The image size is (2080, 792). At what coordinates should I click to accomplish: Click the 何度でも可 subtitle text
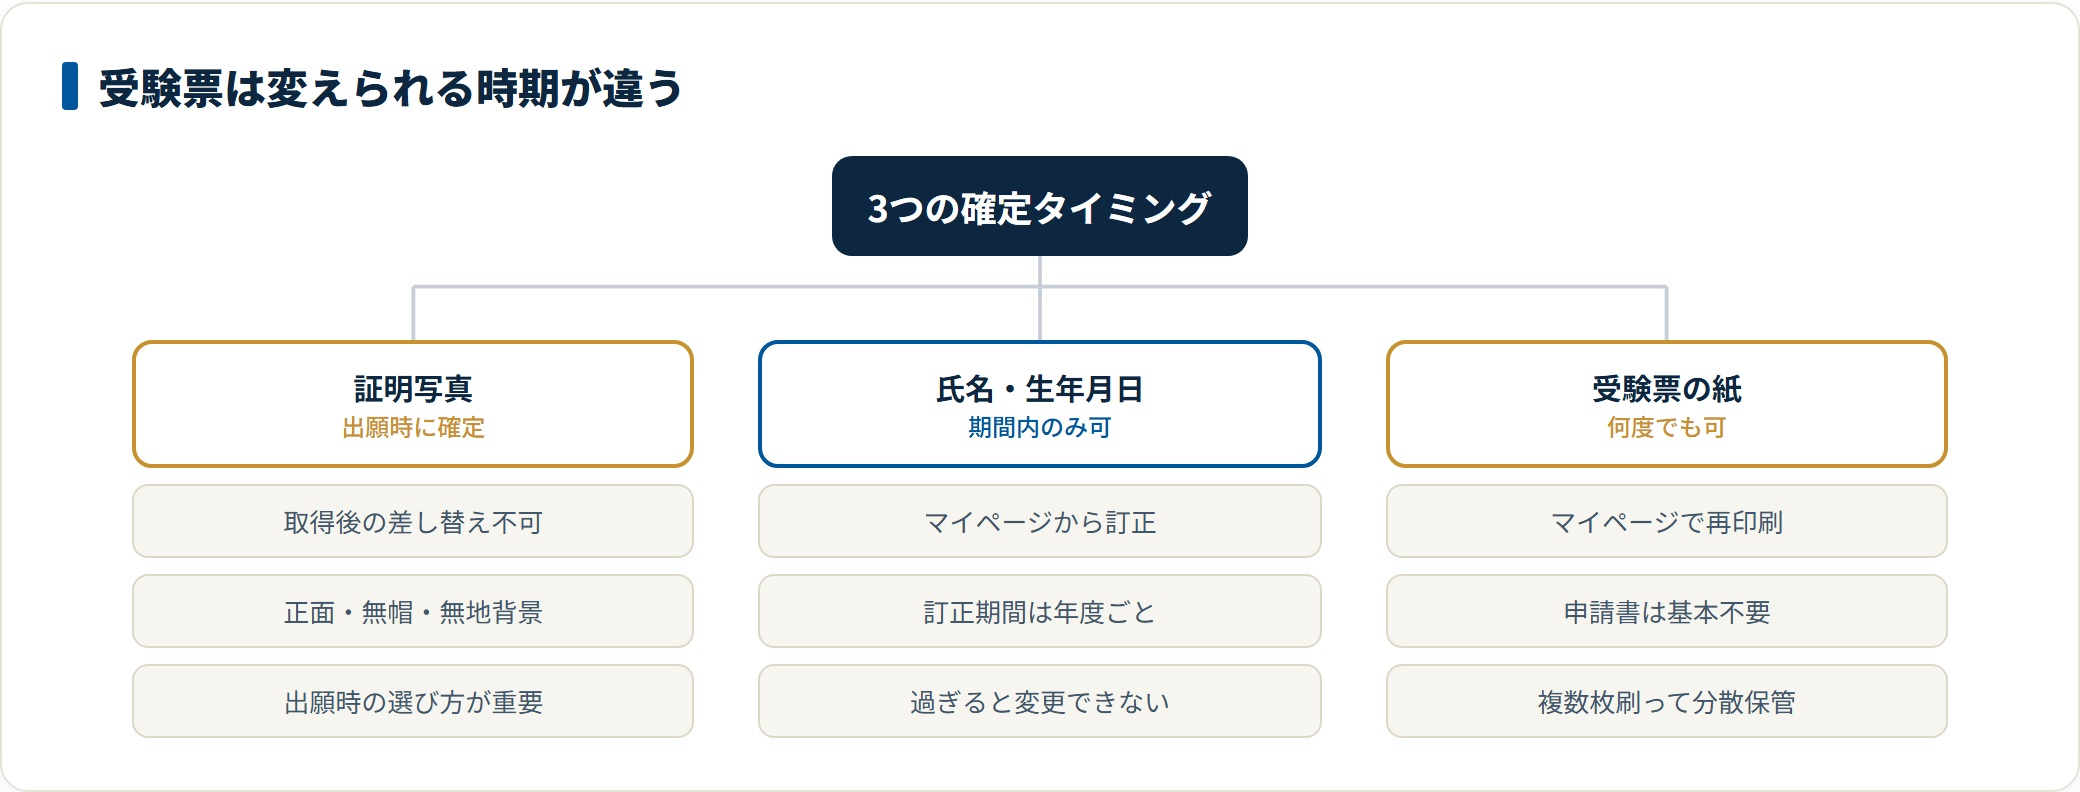[x=1666, y=428]
